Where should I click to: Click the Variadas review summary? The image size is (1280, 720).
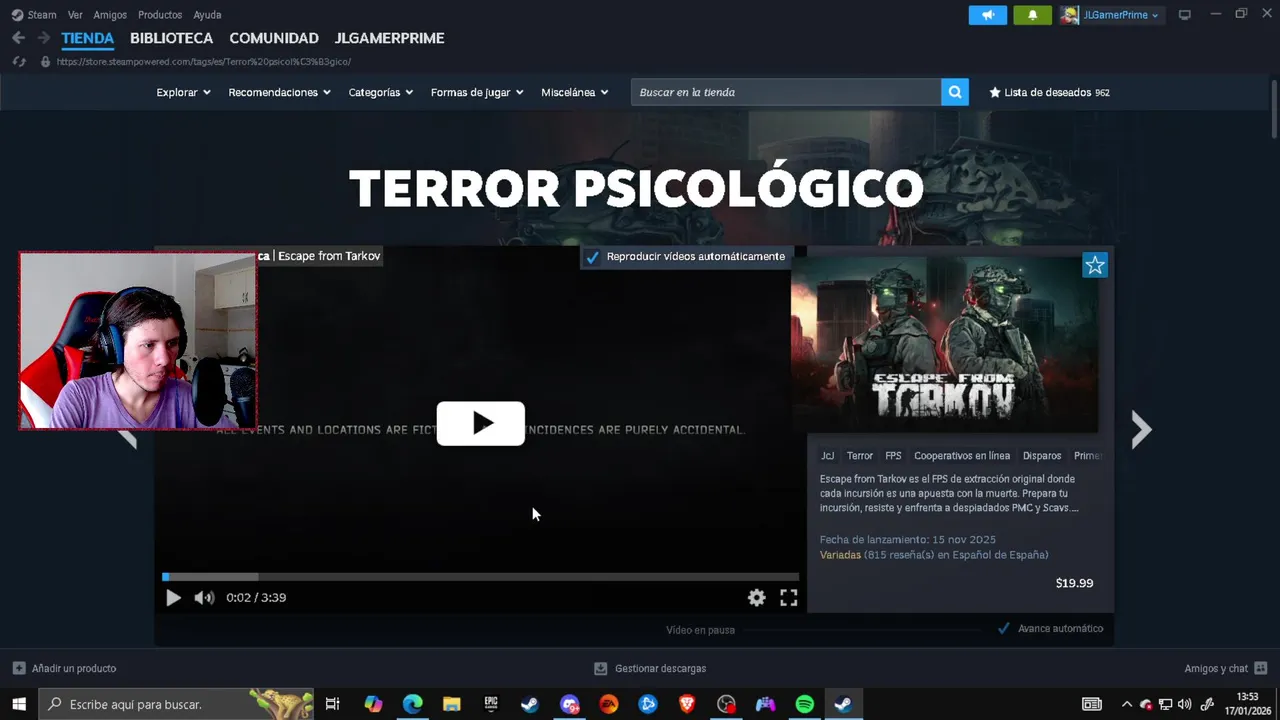tap(840, 555)
